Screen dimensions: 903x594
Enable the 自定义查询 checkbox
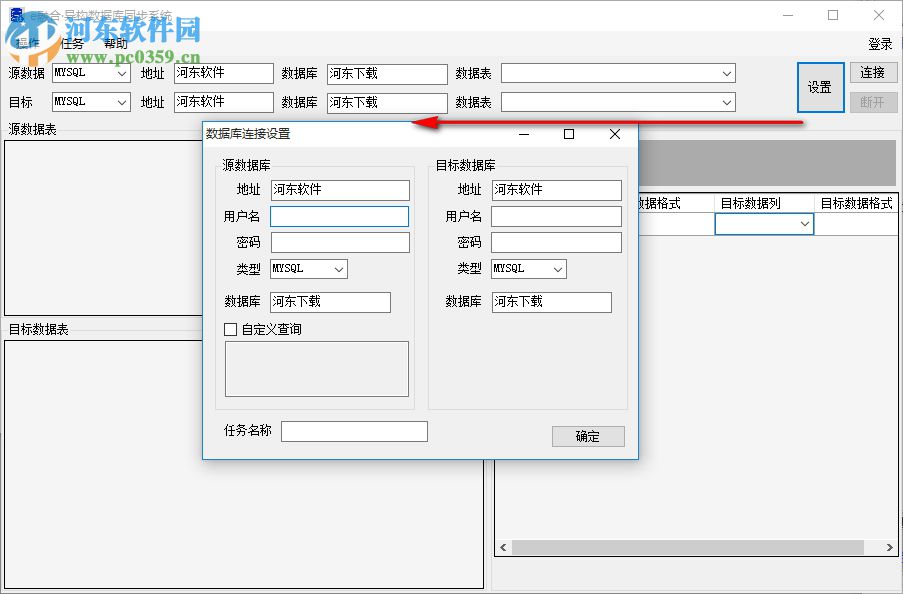(230, 329)
